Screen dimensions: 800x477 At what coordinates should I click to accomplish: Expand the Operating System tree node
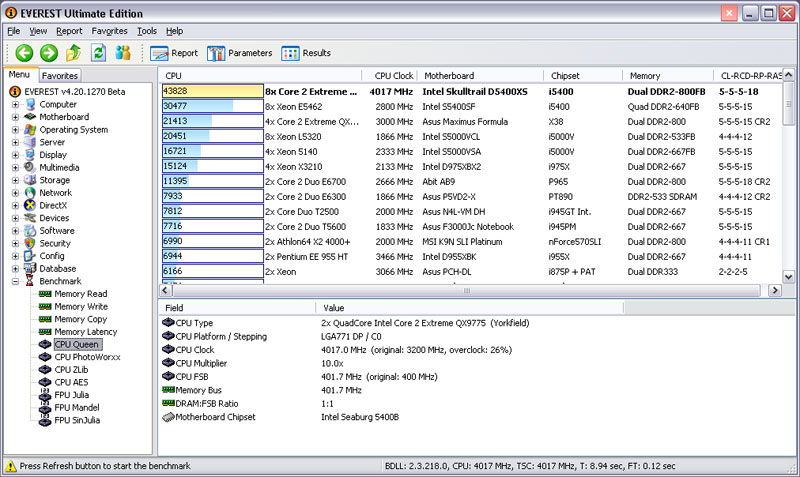pos(15,130)
